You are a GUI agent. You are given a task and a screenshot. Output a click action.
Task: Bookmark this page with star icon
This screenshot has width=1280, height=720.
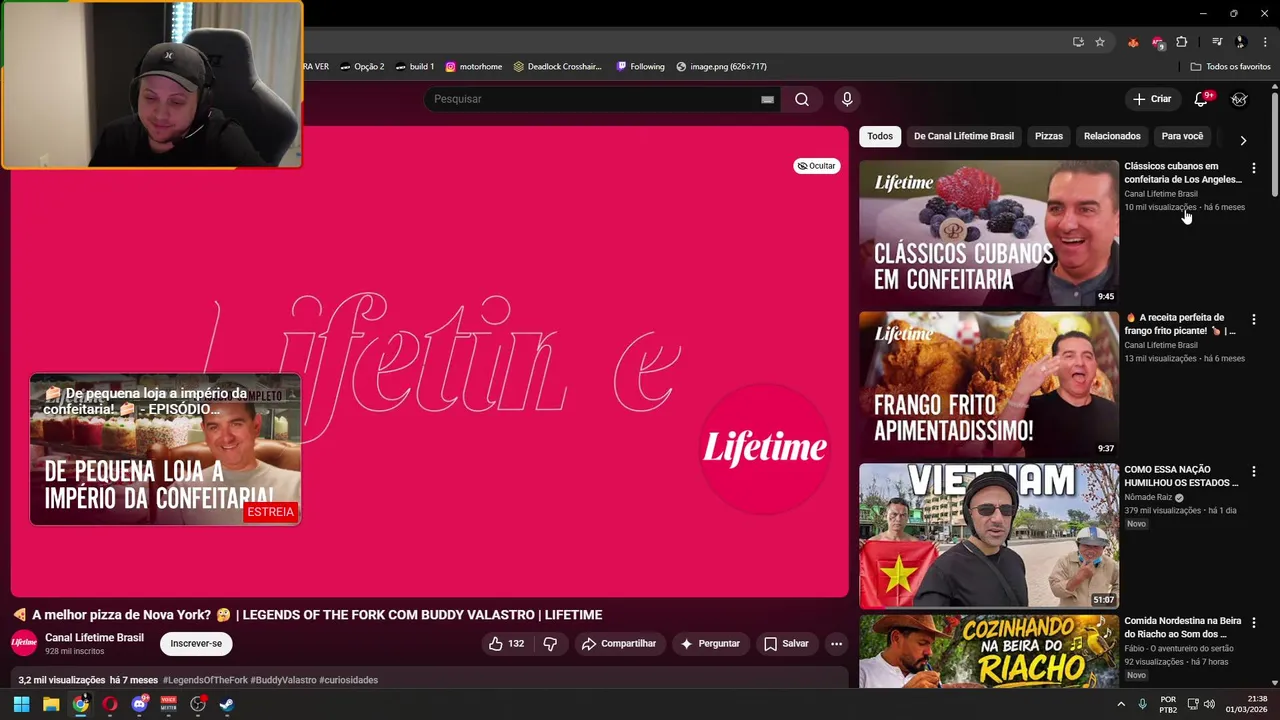tap(1100, 42)
